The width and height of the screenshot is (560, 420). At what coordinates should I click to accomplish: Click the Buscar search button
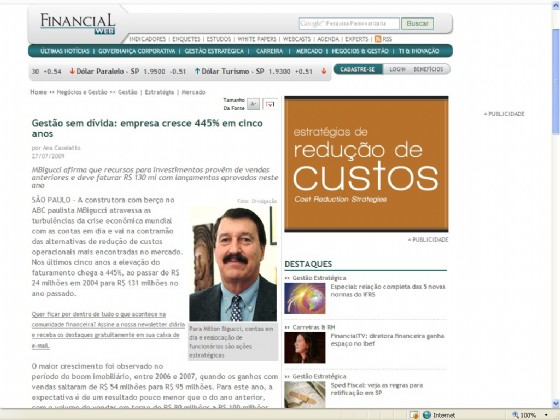417,24
